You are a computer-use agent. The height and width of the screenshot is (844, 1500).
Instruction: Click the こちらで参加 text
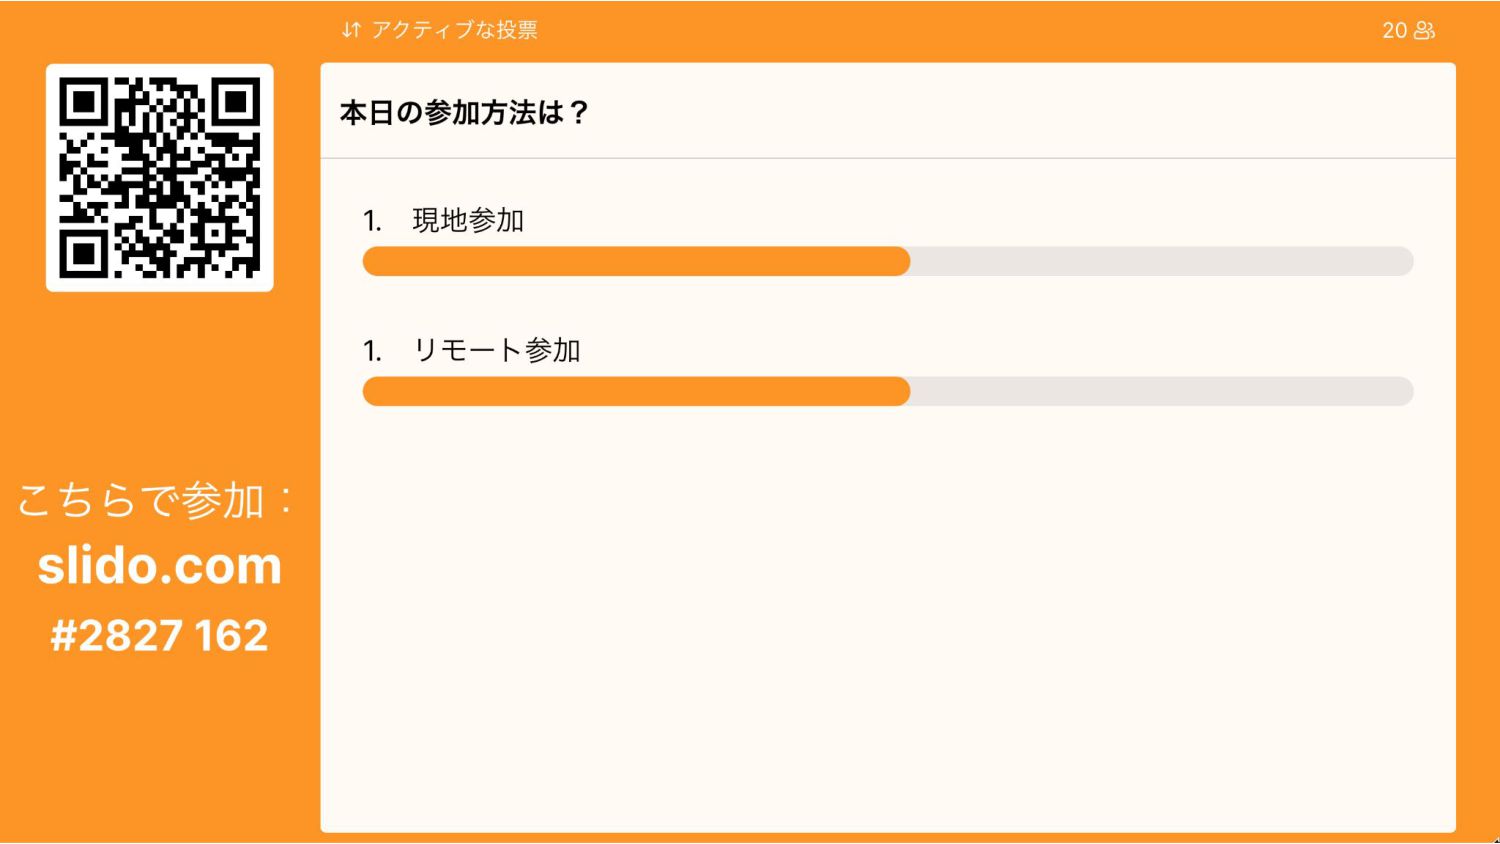coord(141,500)
